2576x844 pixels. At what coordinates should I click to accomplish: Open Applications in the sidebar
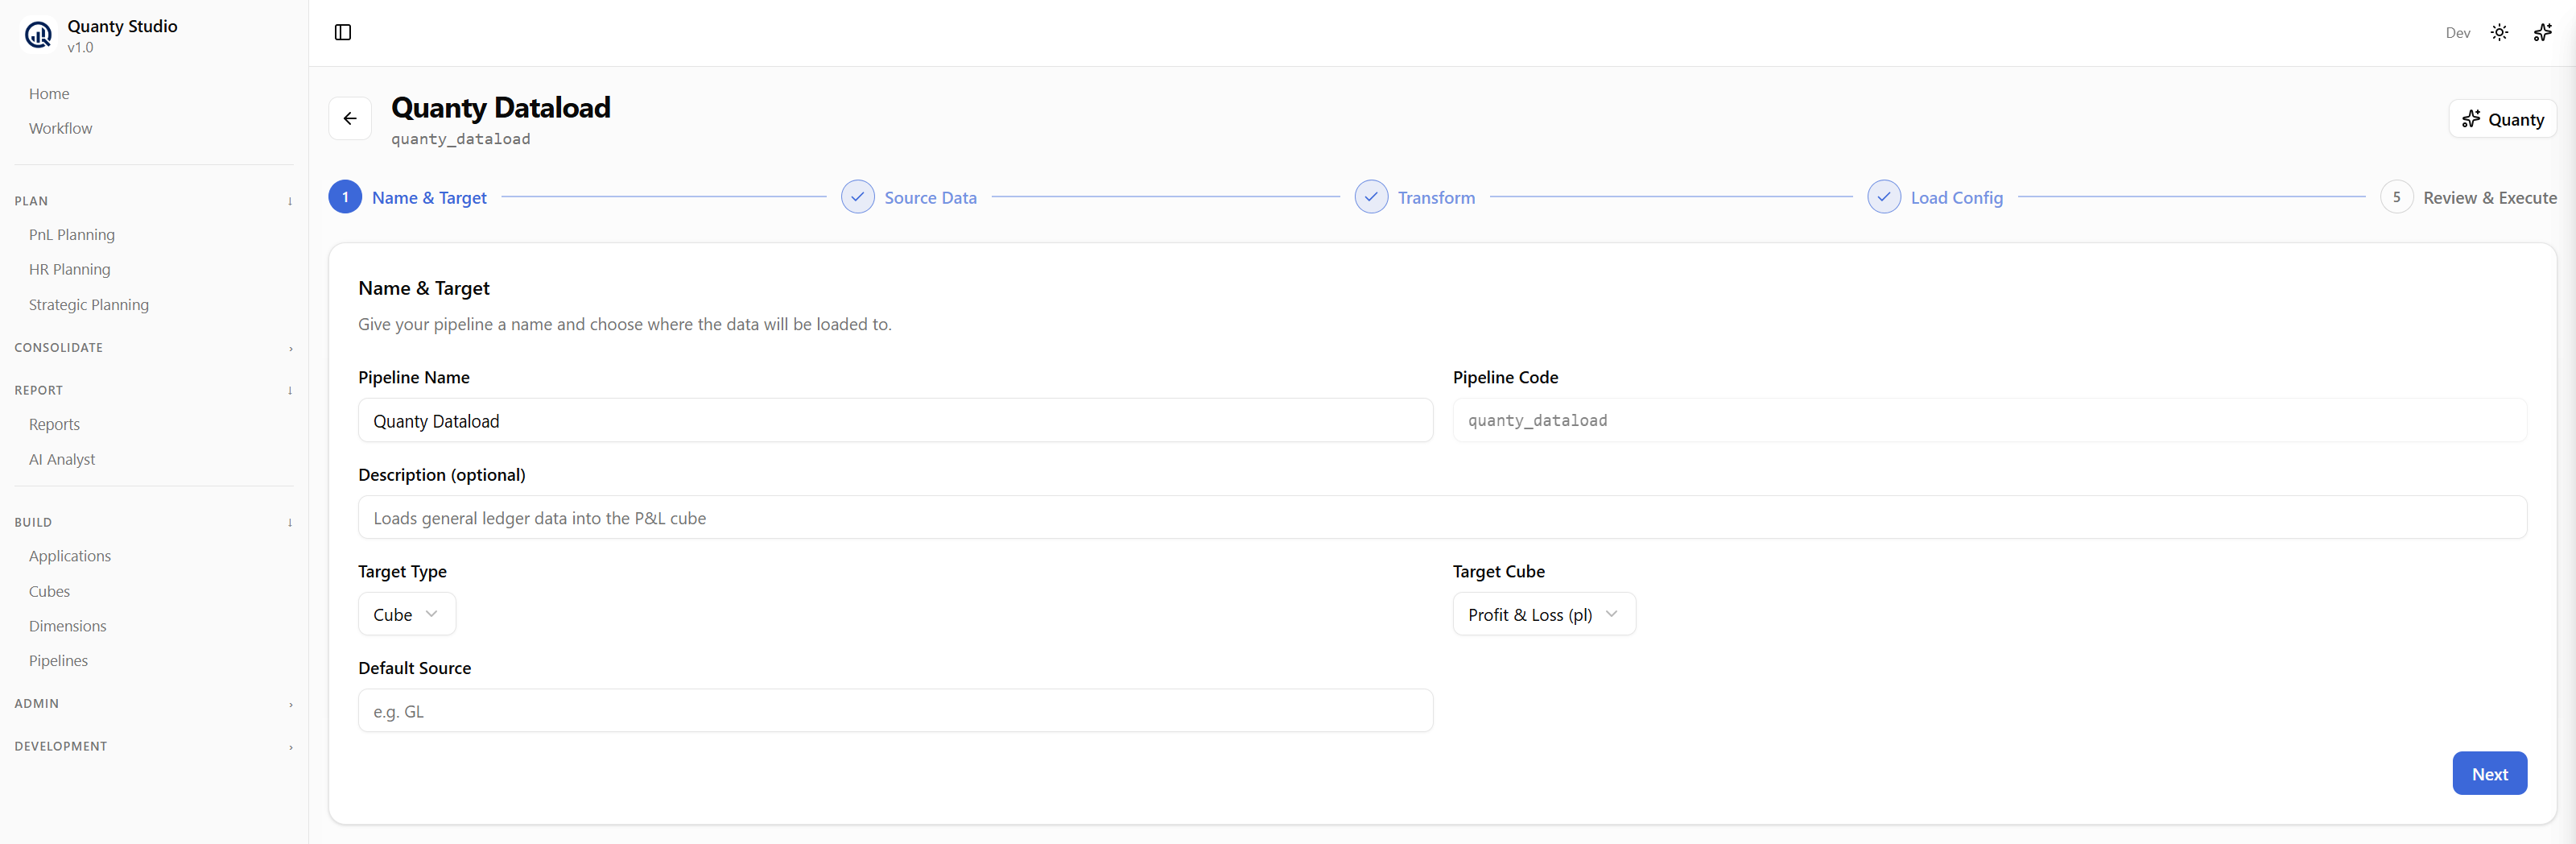(x=69, y=556)
